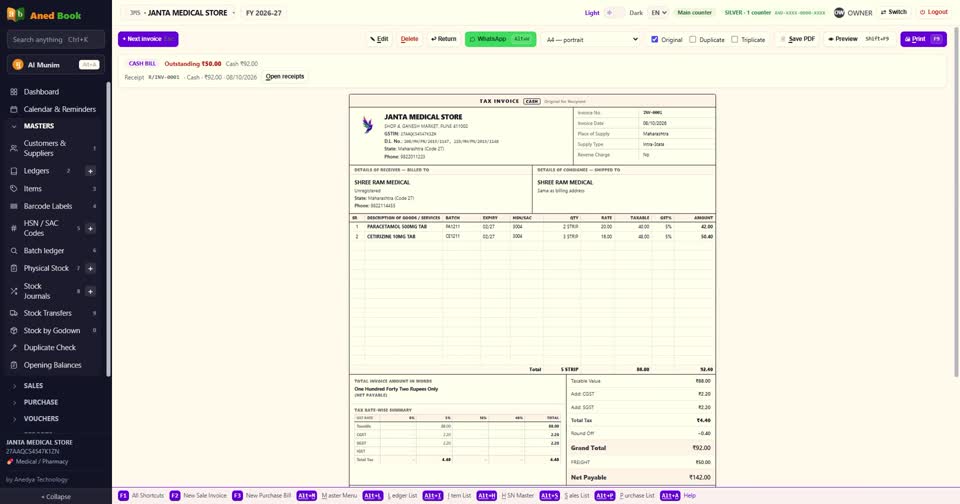
Task: Click the Stock Journals shuffle icon
Action: pos(14,291)
